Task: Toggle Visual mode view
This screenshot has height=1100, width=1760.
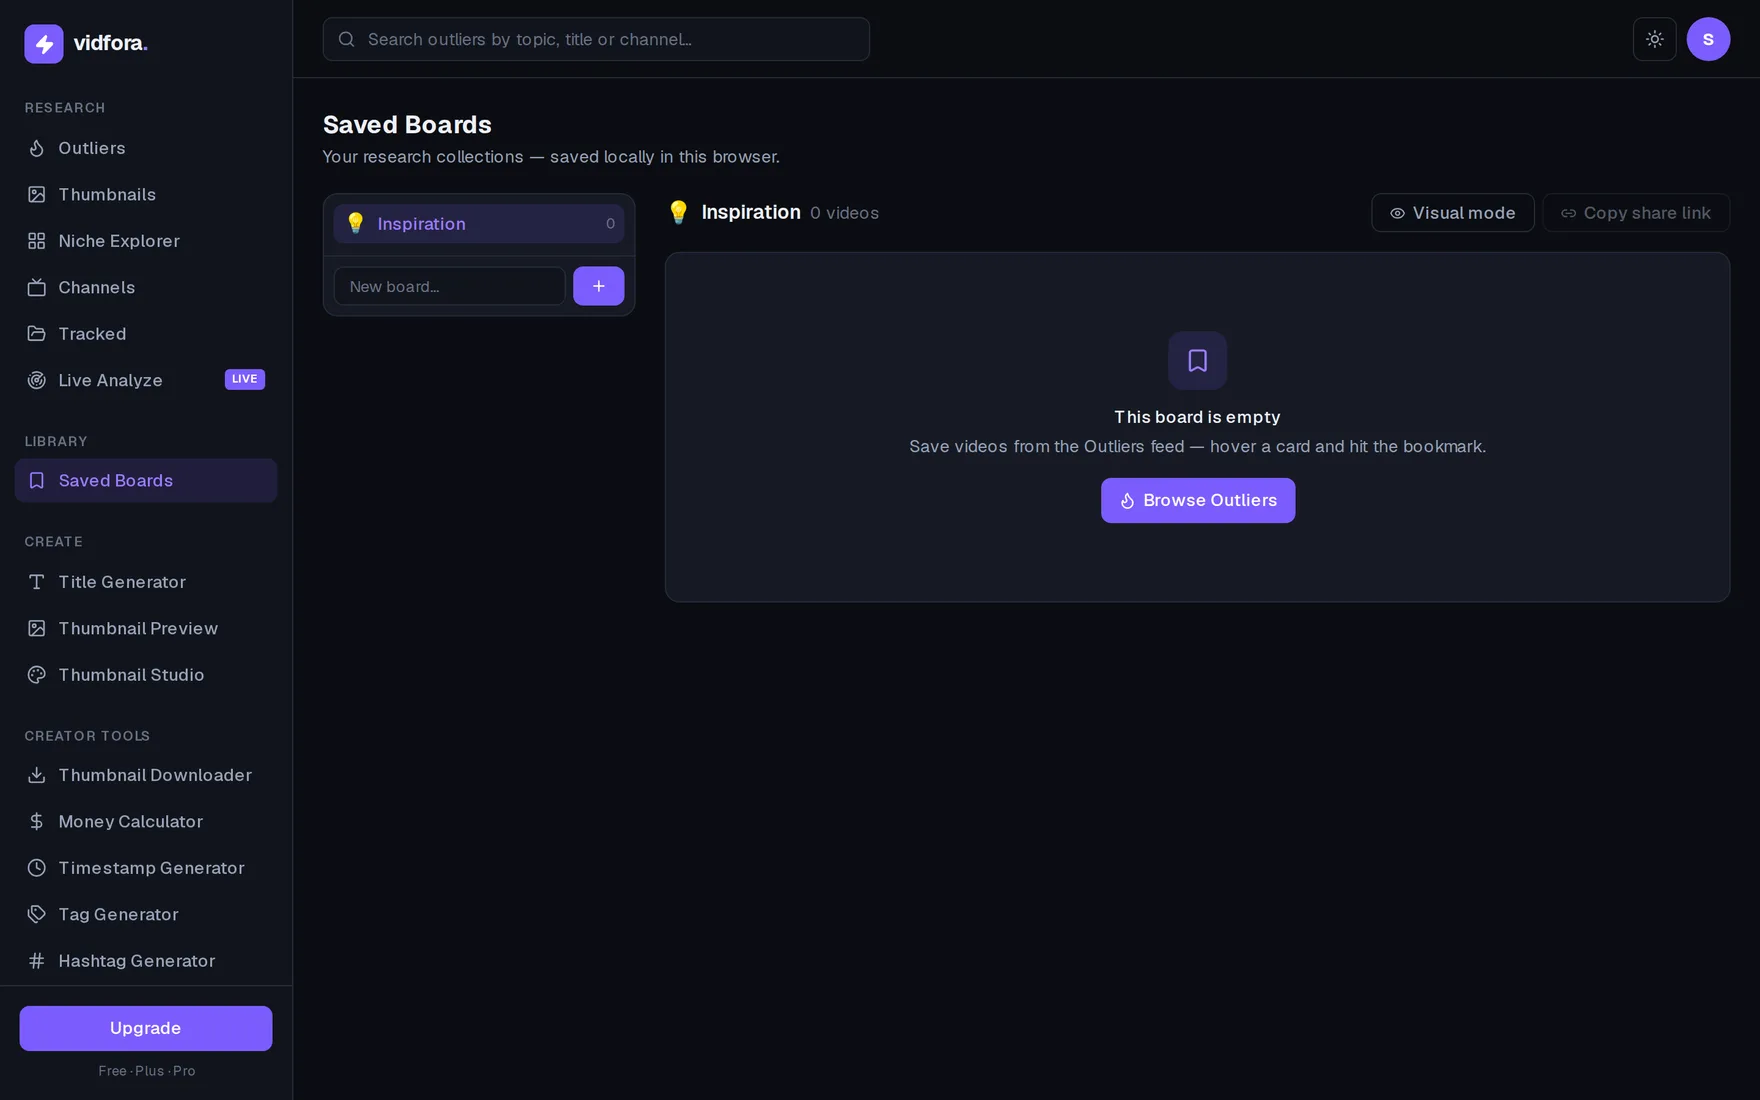Action: tap(1452, 213)
